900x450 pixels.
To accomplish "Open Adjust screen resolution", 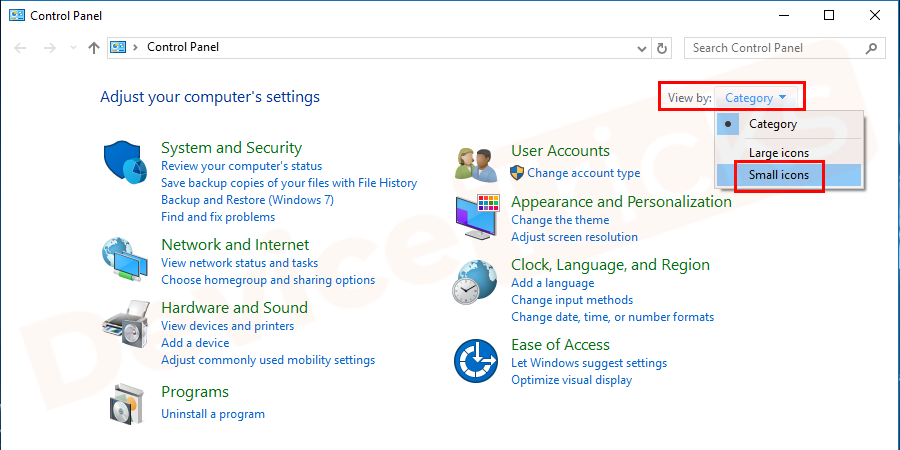I will (575, 237).
